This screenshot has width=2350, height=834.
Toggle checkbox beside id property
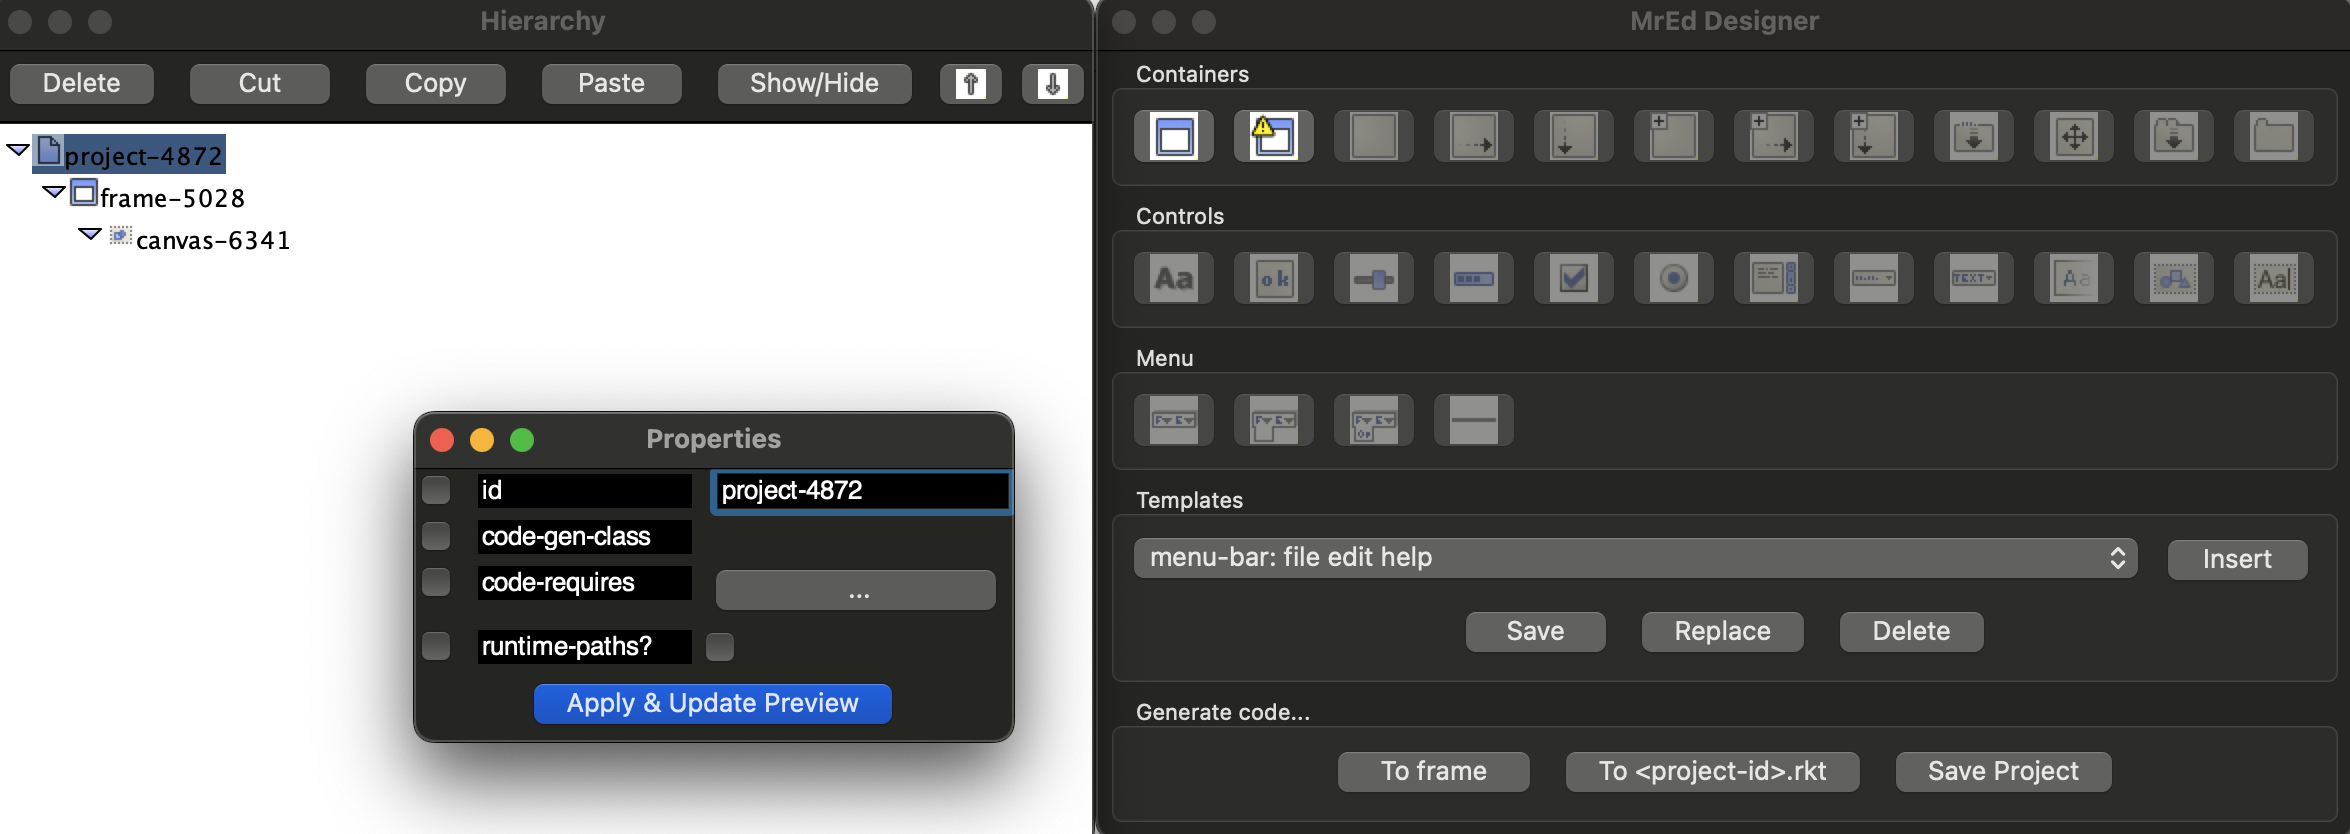(436, 490)
